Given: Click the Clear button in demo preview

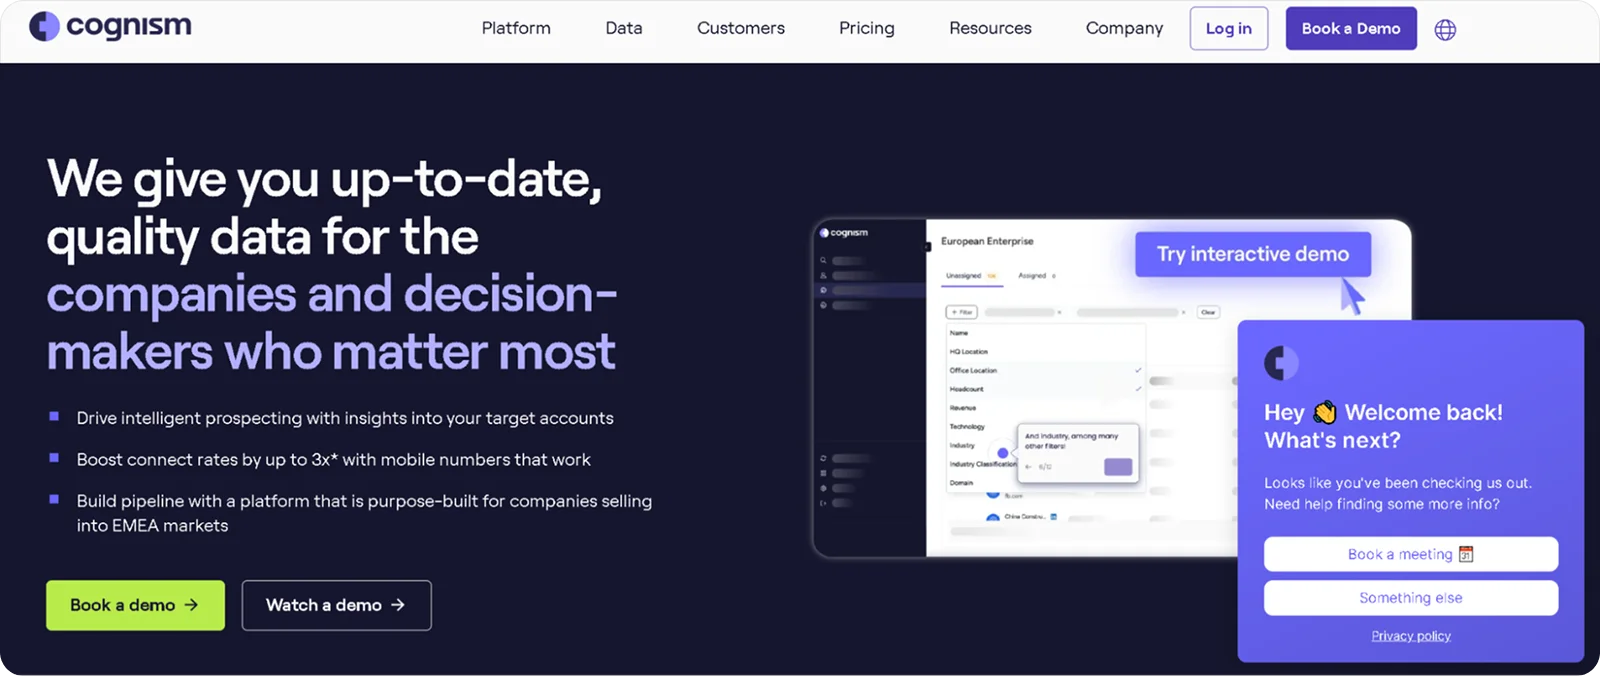Looking at the screenshot, I should click(1208, 312).
